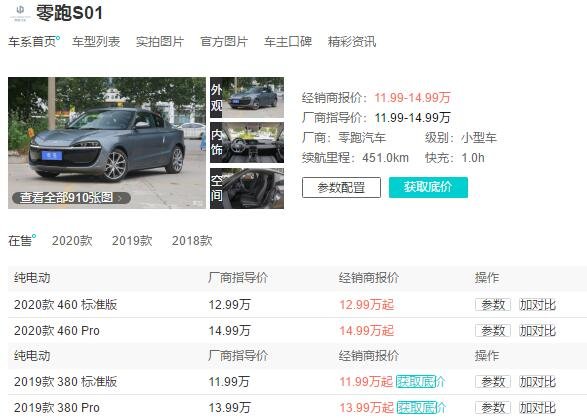Image resolution: width=587 pixels, height=418 pixels.
Task: Click 参数 for 2020款 460 标准版
Action: [493, 305]
